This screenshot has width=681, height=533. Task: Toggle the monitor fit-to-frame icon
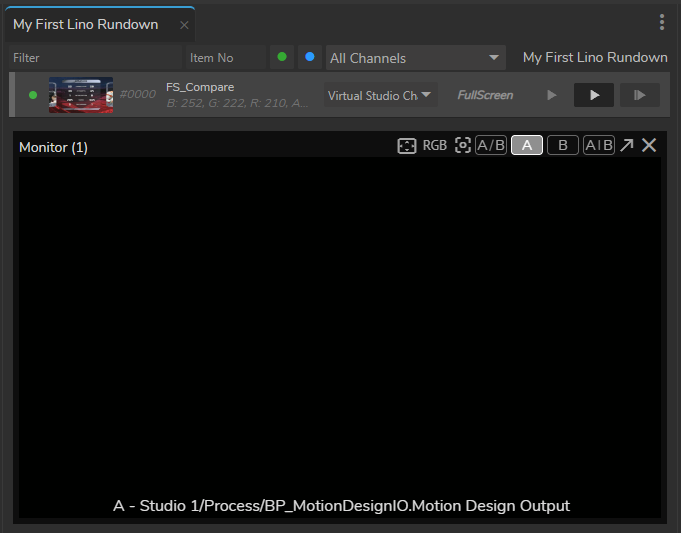point(406,146)
